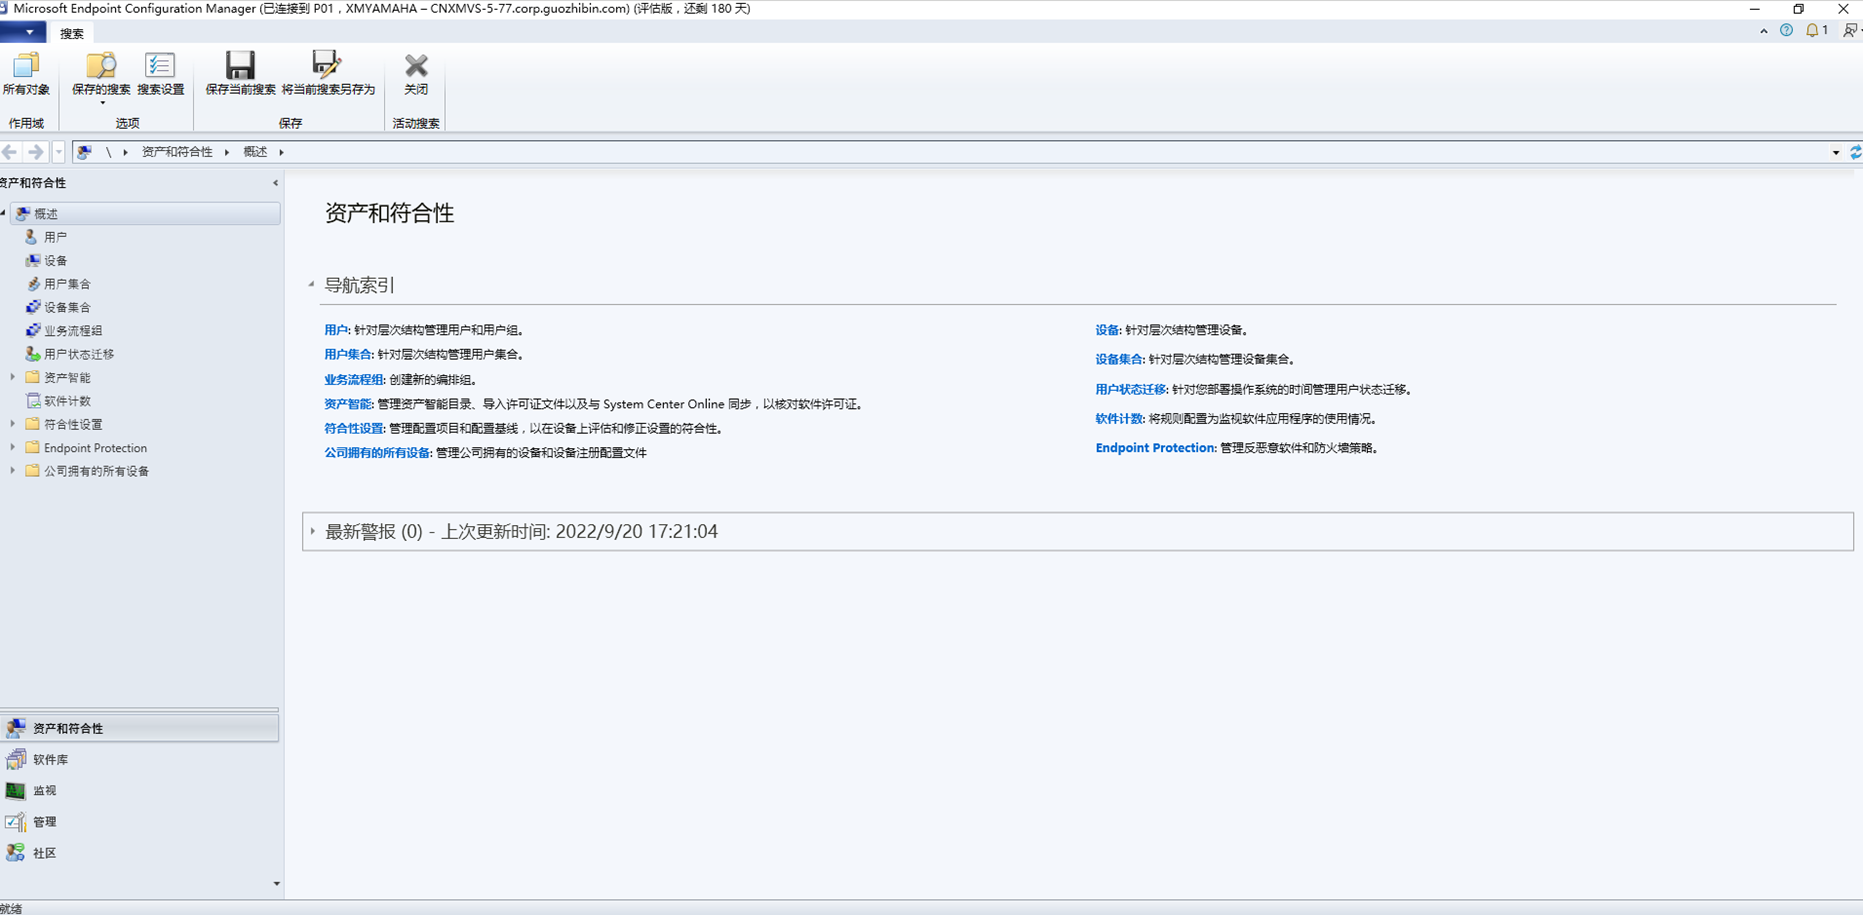Viewport: 1863px width, 915px height.
Task: Select the 资产智能 folder row in tree
Action: (x=58, y=378)
